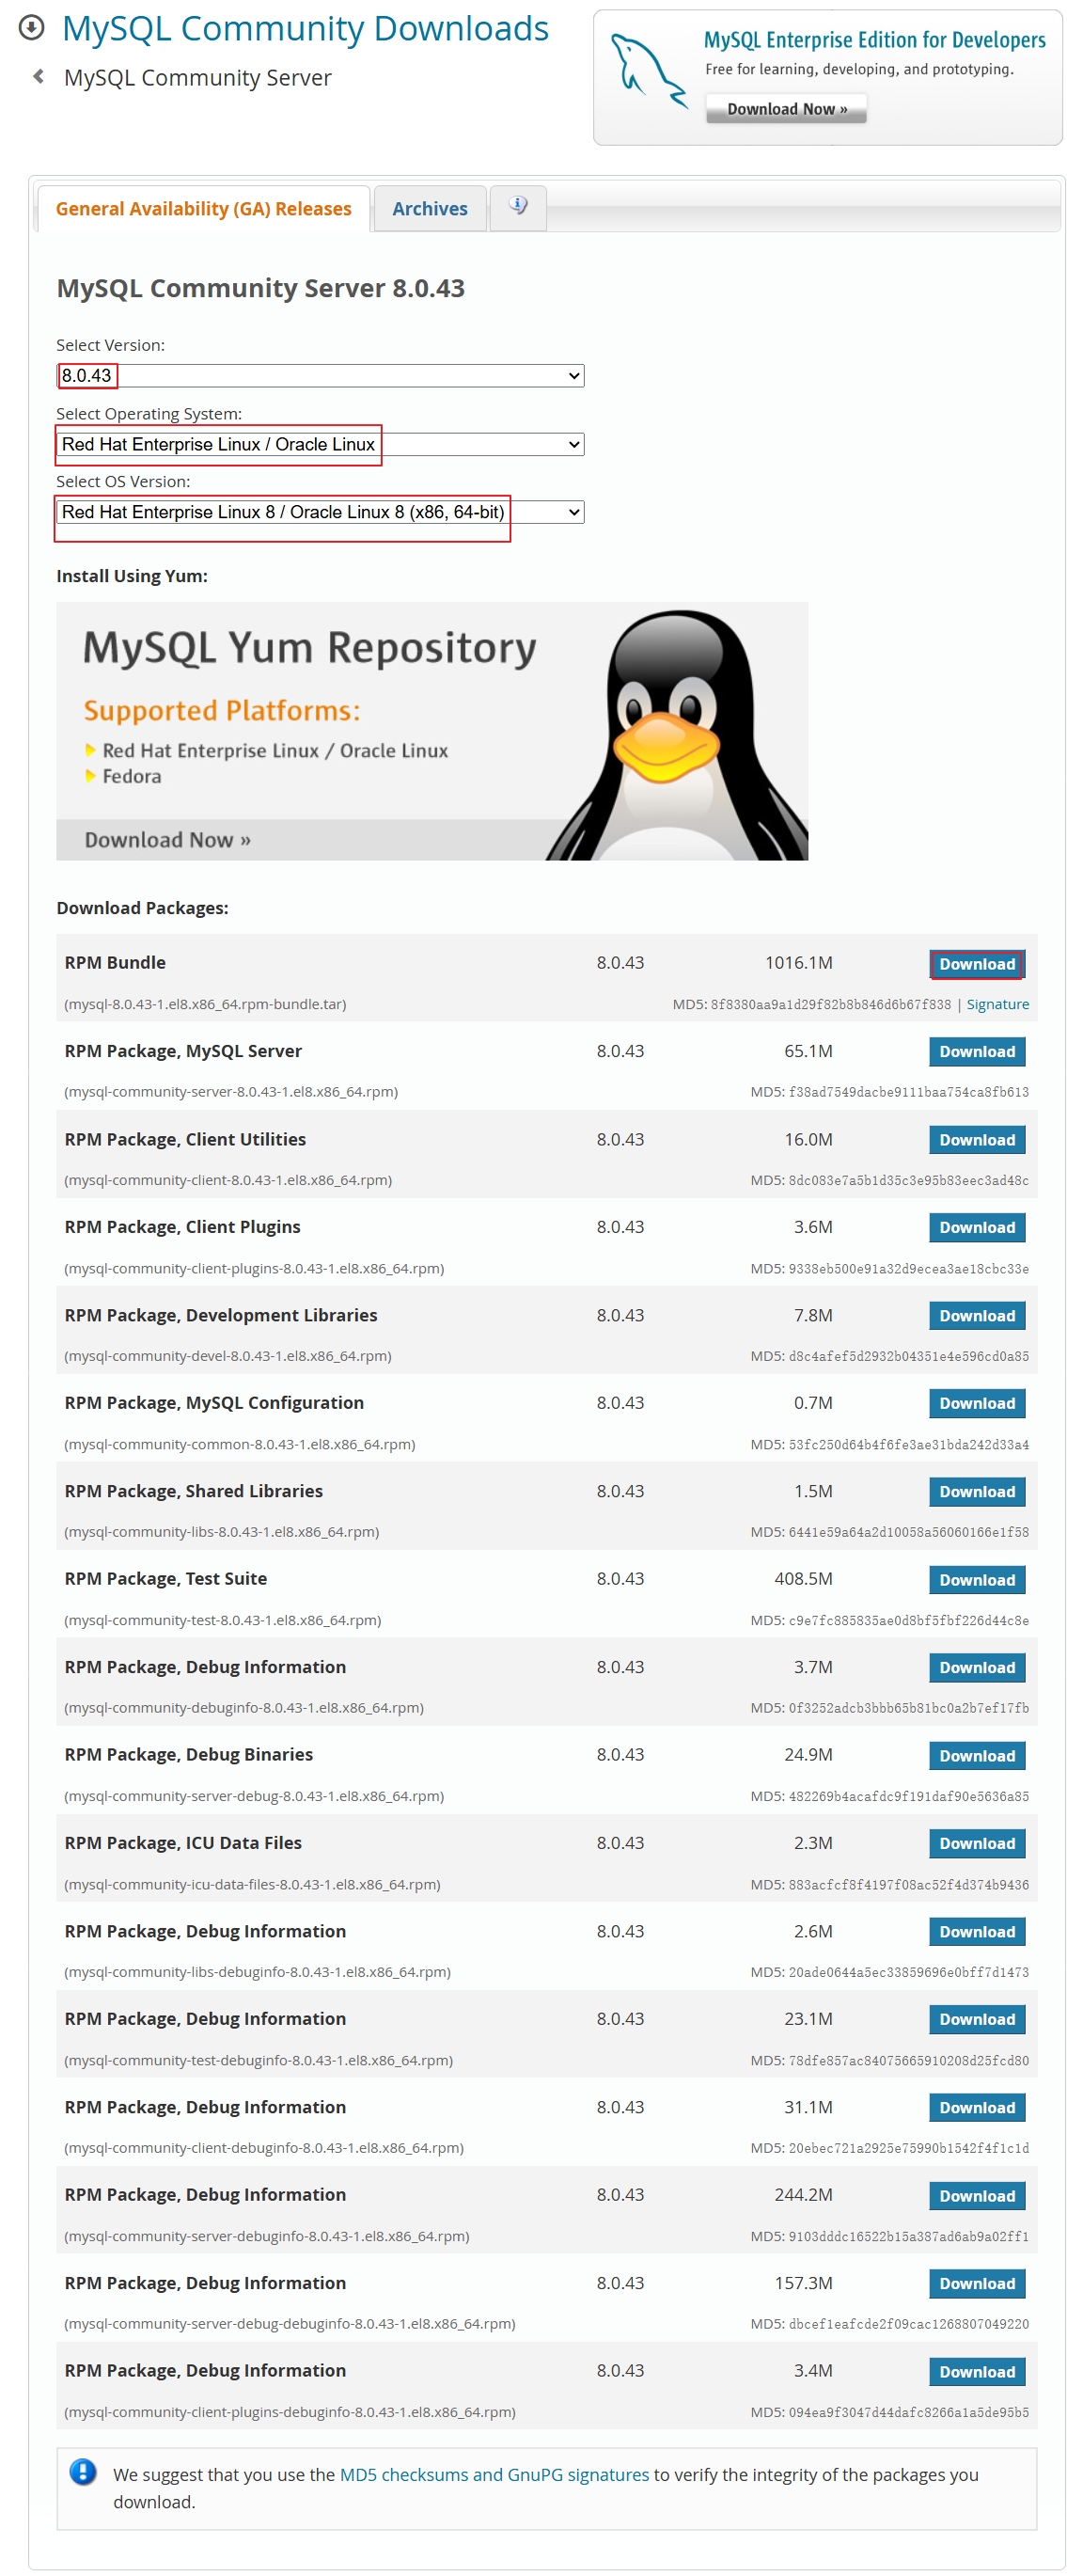Download RPM Package, Client Plugins
The width and height of the screenshot is (1067, 2576).
point(977,1227)
